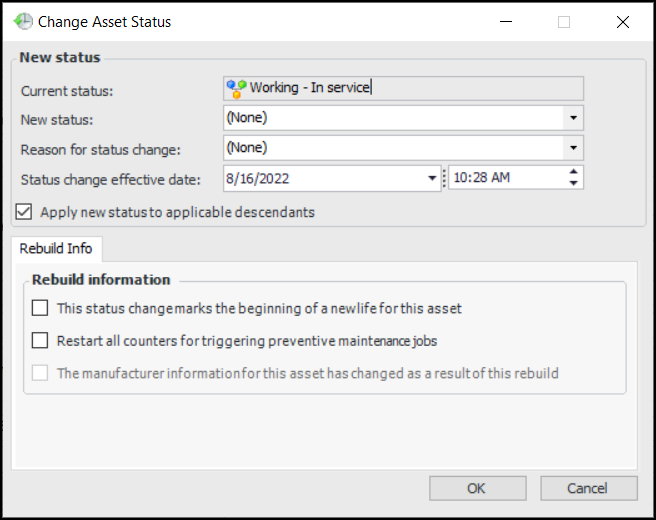Uncheck Apply new status to applicable descendants

tap(25, 212)
